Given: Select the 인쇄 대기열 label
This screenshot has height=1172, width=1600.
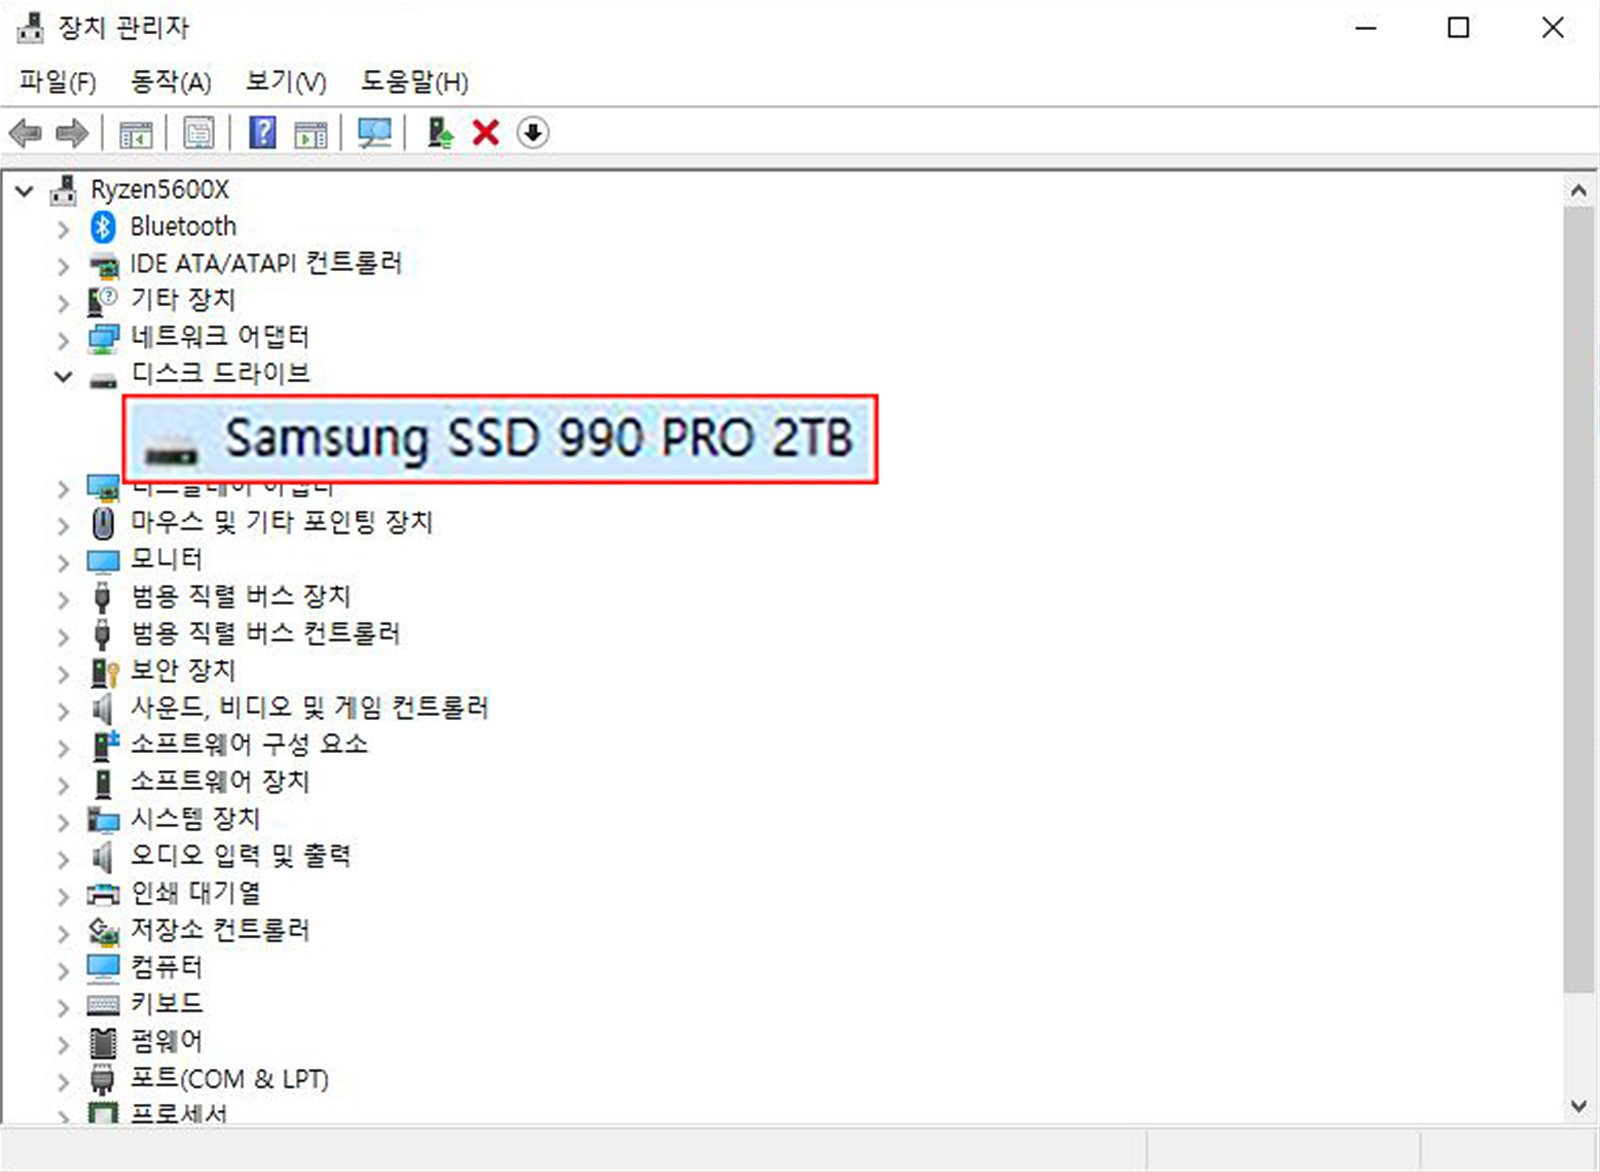Looking at the screenshot, I should pyautogui.click(x=196, y=892).
